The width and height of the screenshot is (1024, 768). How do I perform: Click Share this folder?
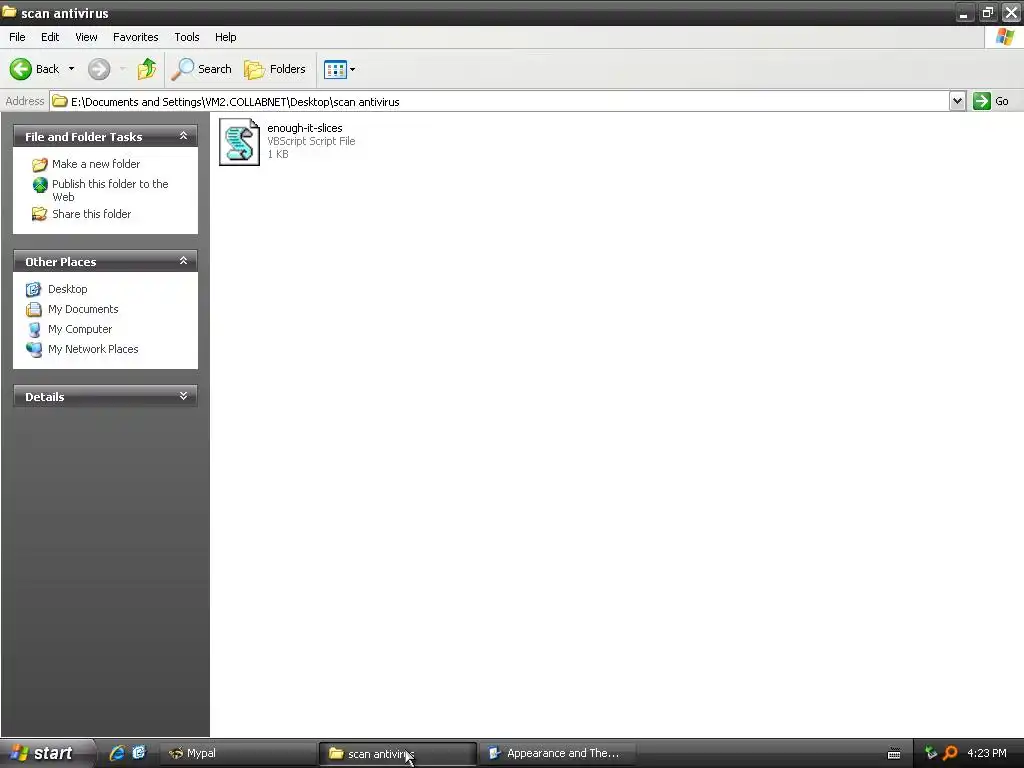point(91,214)
